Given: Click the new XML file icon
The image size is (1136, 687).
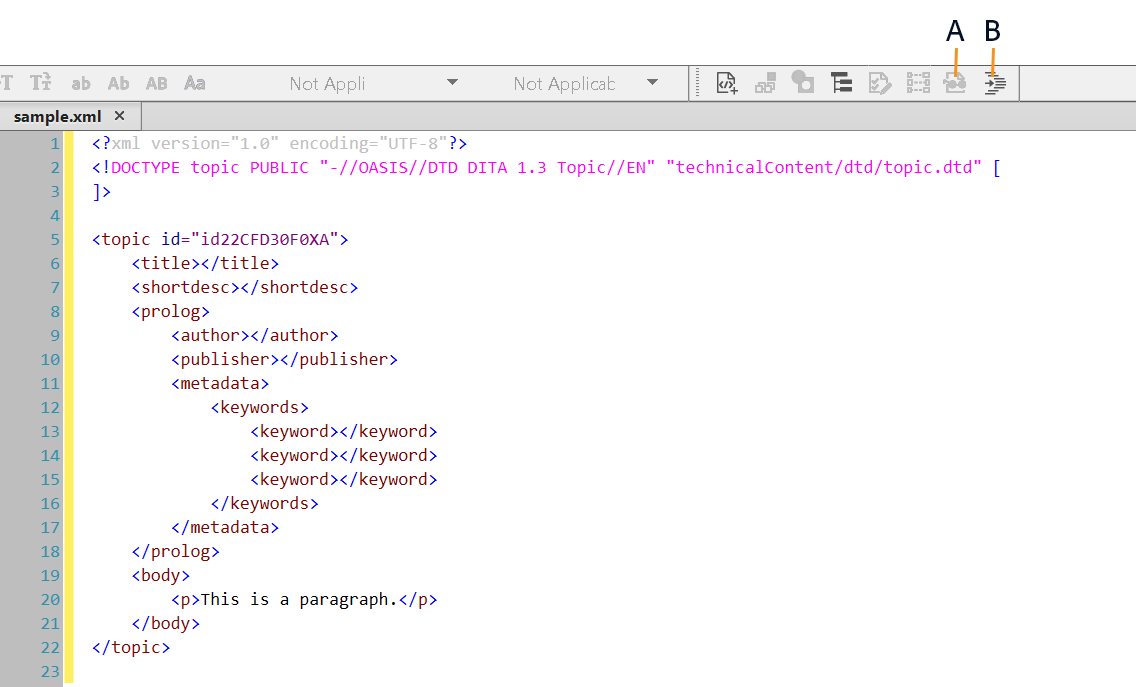Looking at the screenshot, I should (x=727, y=84).
